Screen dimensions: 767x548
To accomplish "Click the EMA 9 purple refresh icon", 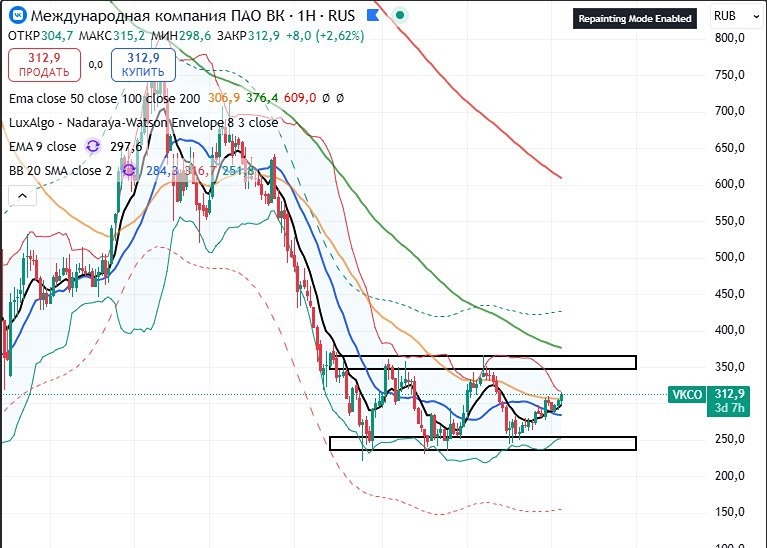I will point(92,146).
